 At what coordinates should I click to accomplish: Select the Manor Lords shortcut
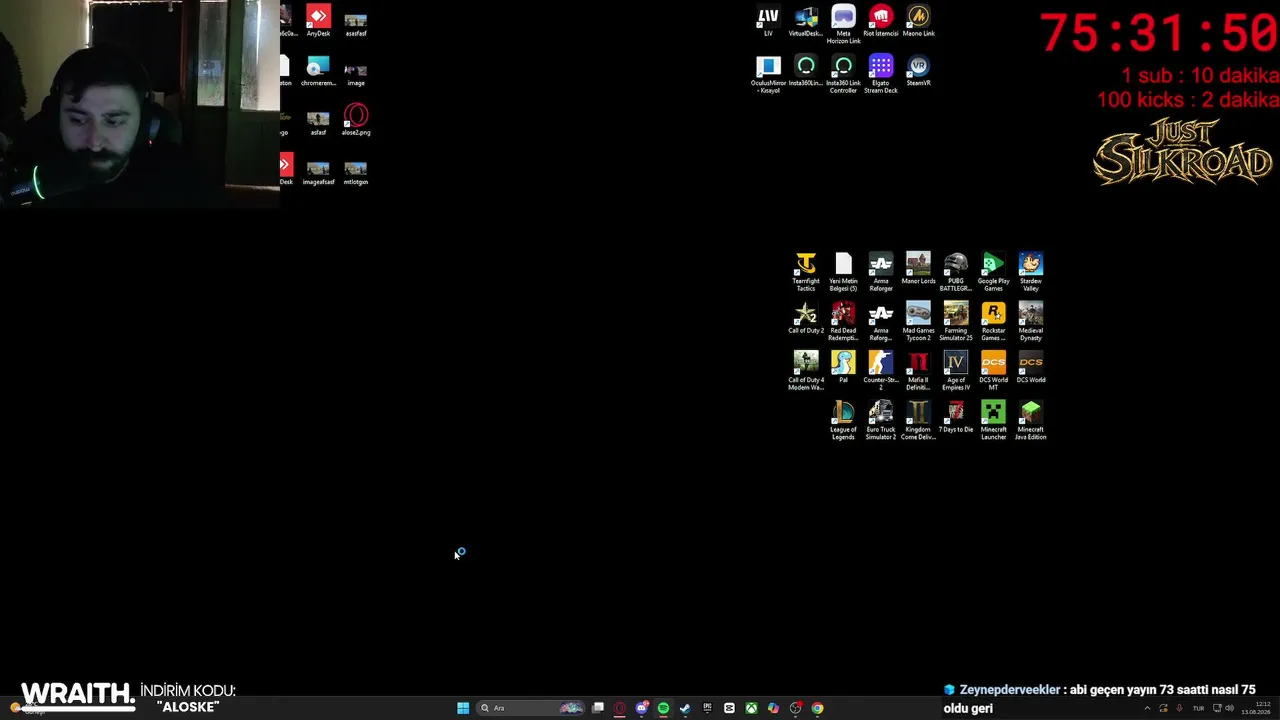tap(918, 268)
